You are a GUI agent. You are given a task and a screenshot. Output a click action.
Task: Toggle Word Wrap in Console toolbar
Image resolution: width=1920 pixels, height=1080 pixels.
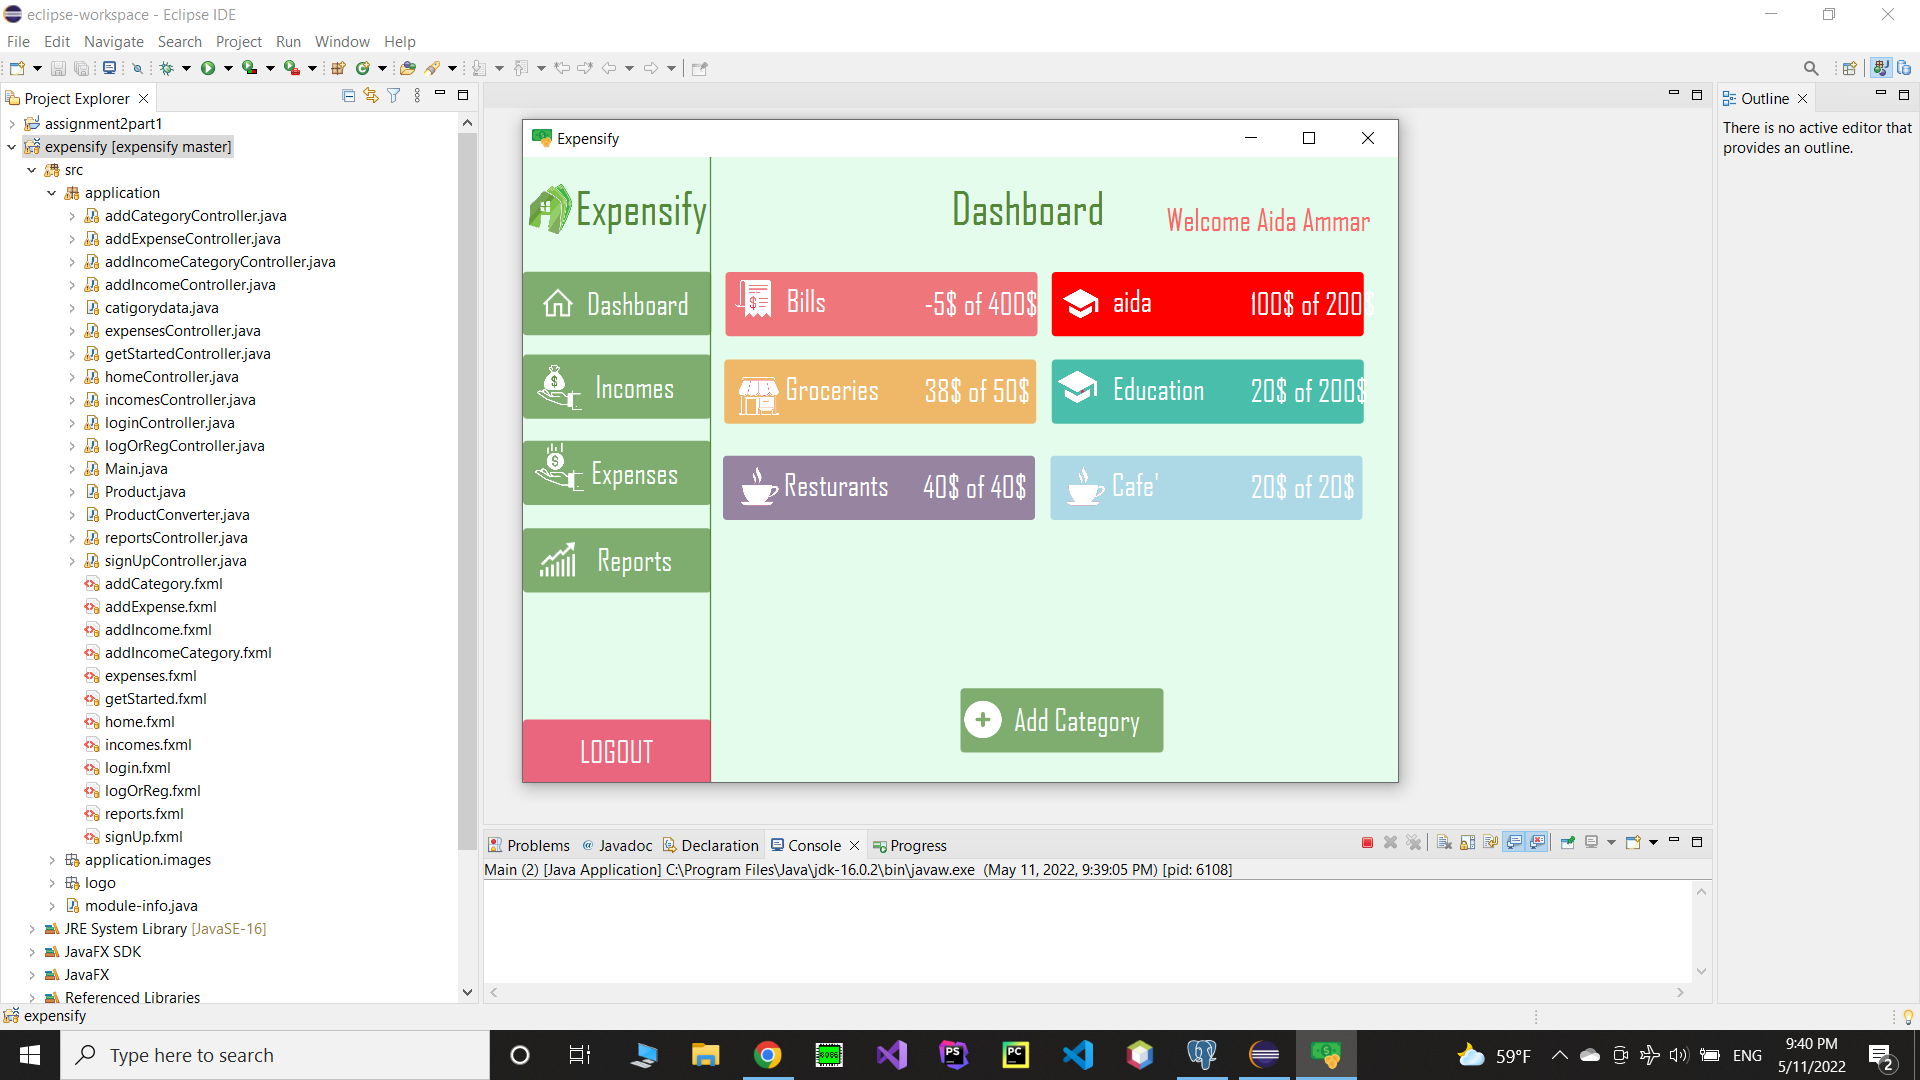coord(1490,843)
